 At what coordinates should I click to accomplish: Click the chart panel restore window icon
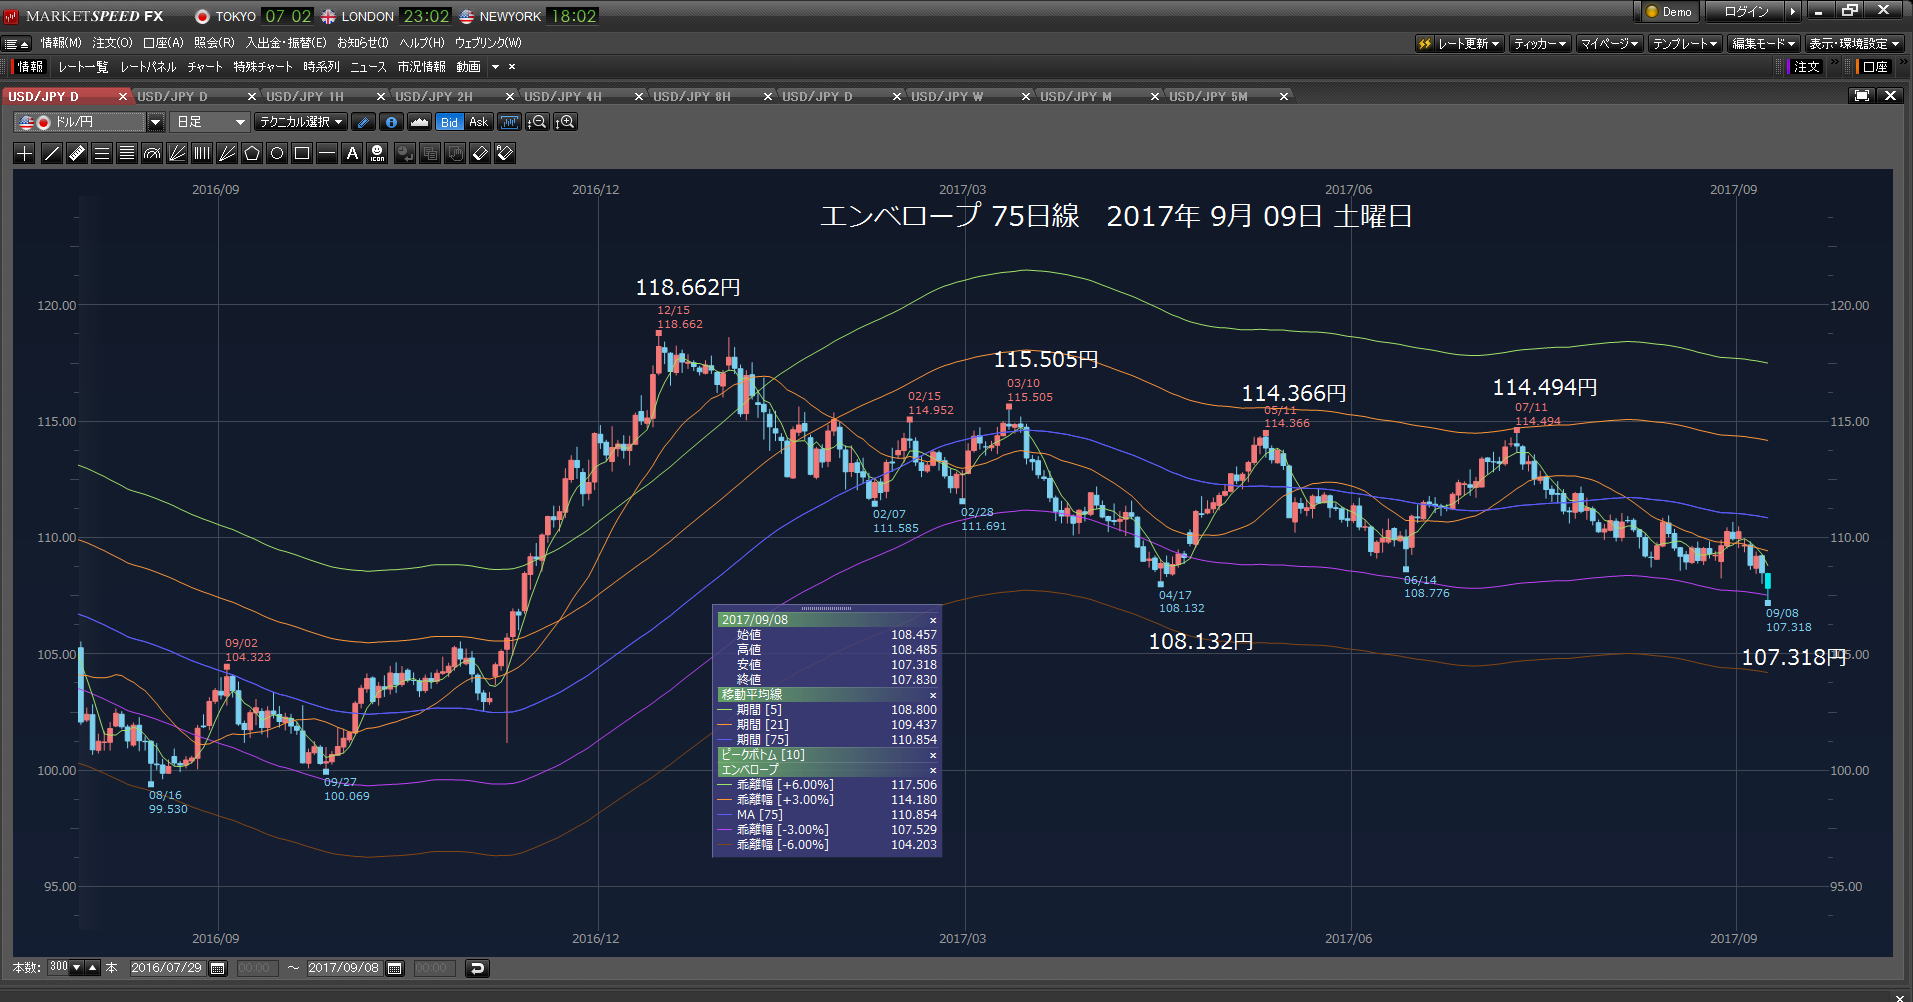pyautogui.click(x=1861, y=95)
